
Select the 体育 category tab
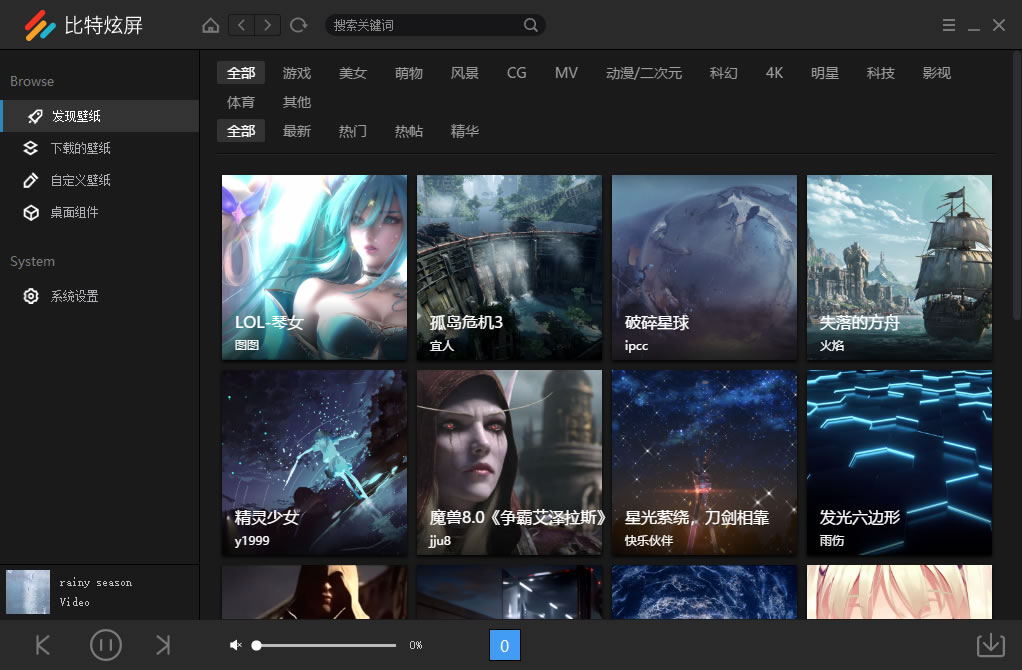[241, 102]
